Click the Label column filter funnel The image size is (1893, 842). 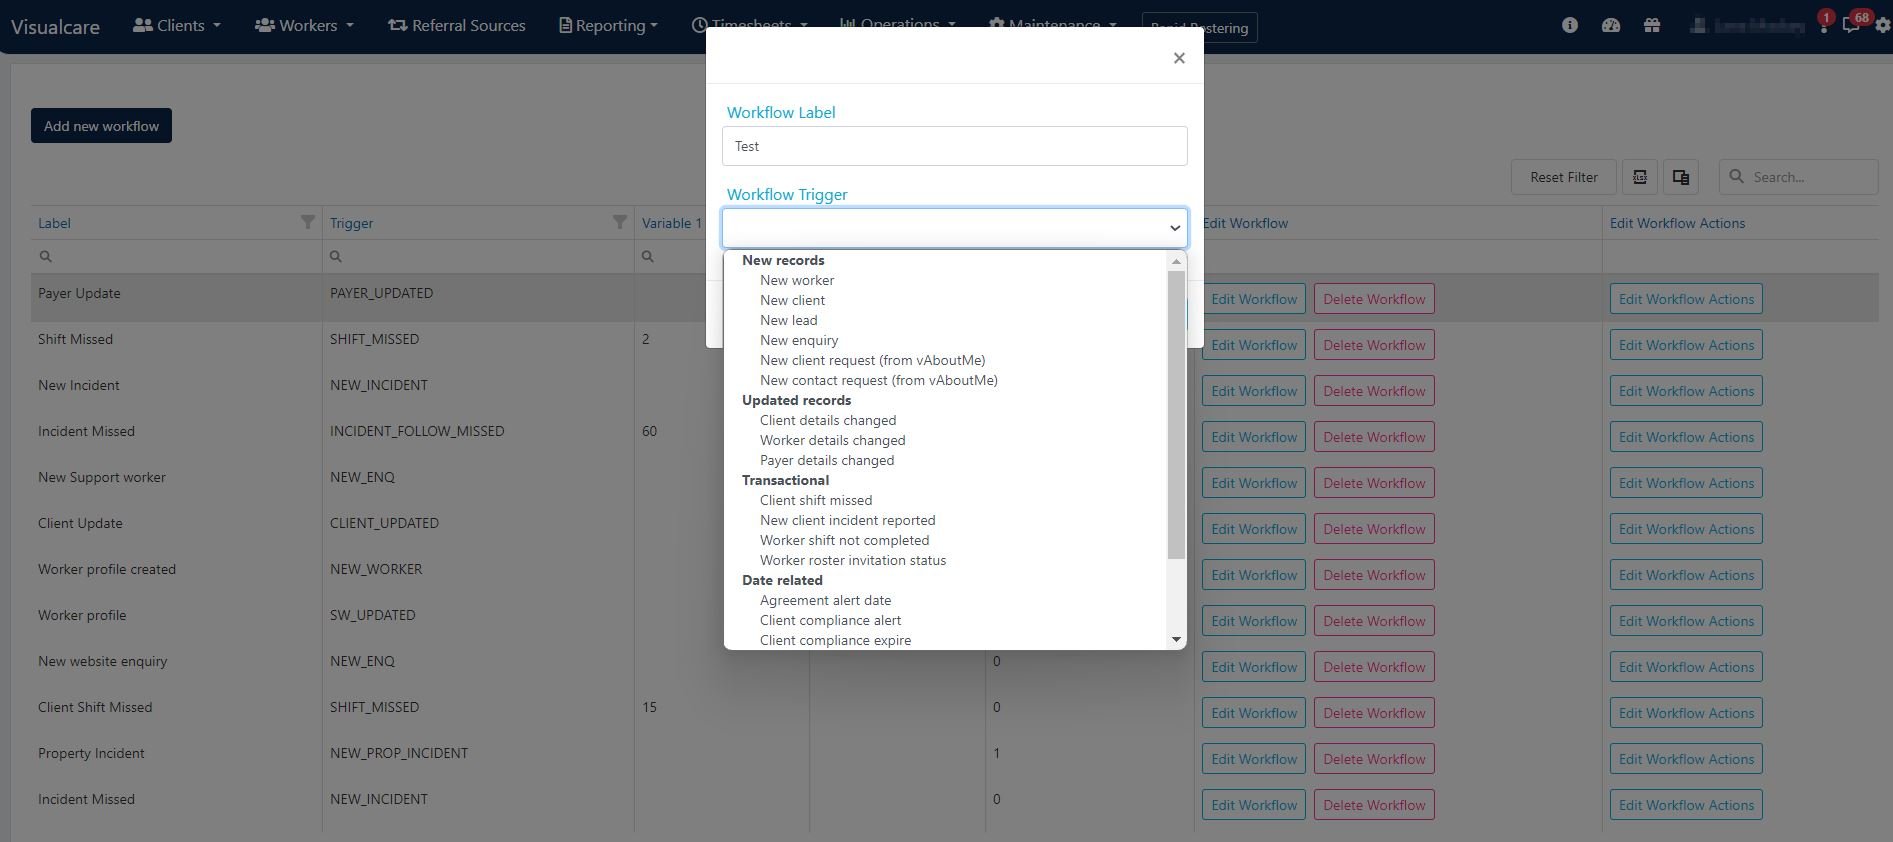click(x=308, y=222)
